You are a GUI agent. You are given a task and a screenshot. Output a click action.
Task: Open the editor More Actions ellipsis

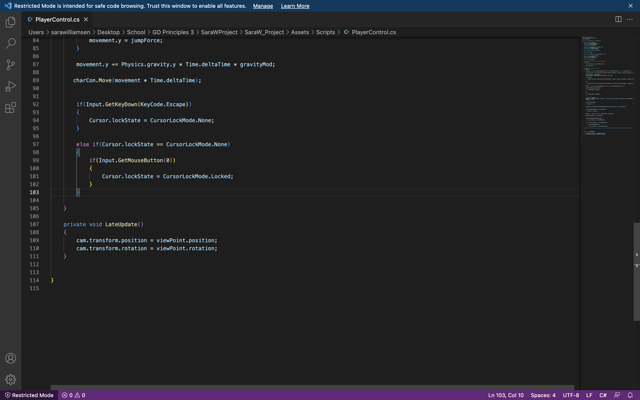[630, 19]
